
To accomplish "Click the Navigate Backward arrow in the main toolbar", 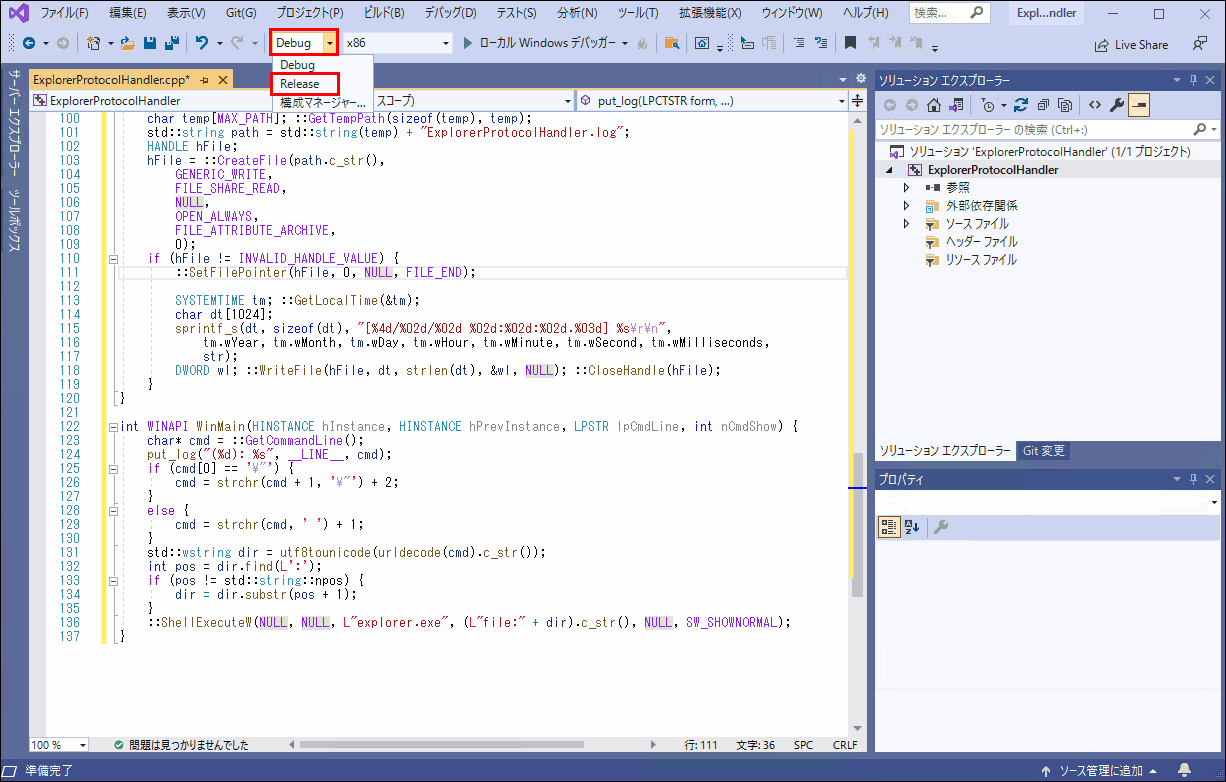I will point(28,44).
